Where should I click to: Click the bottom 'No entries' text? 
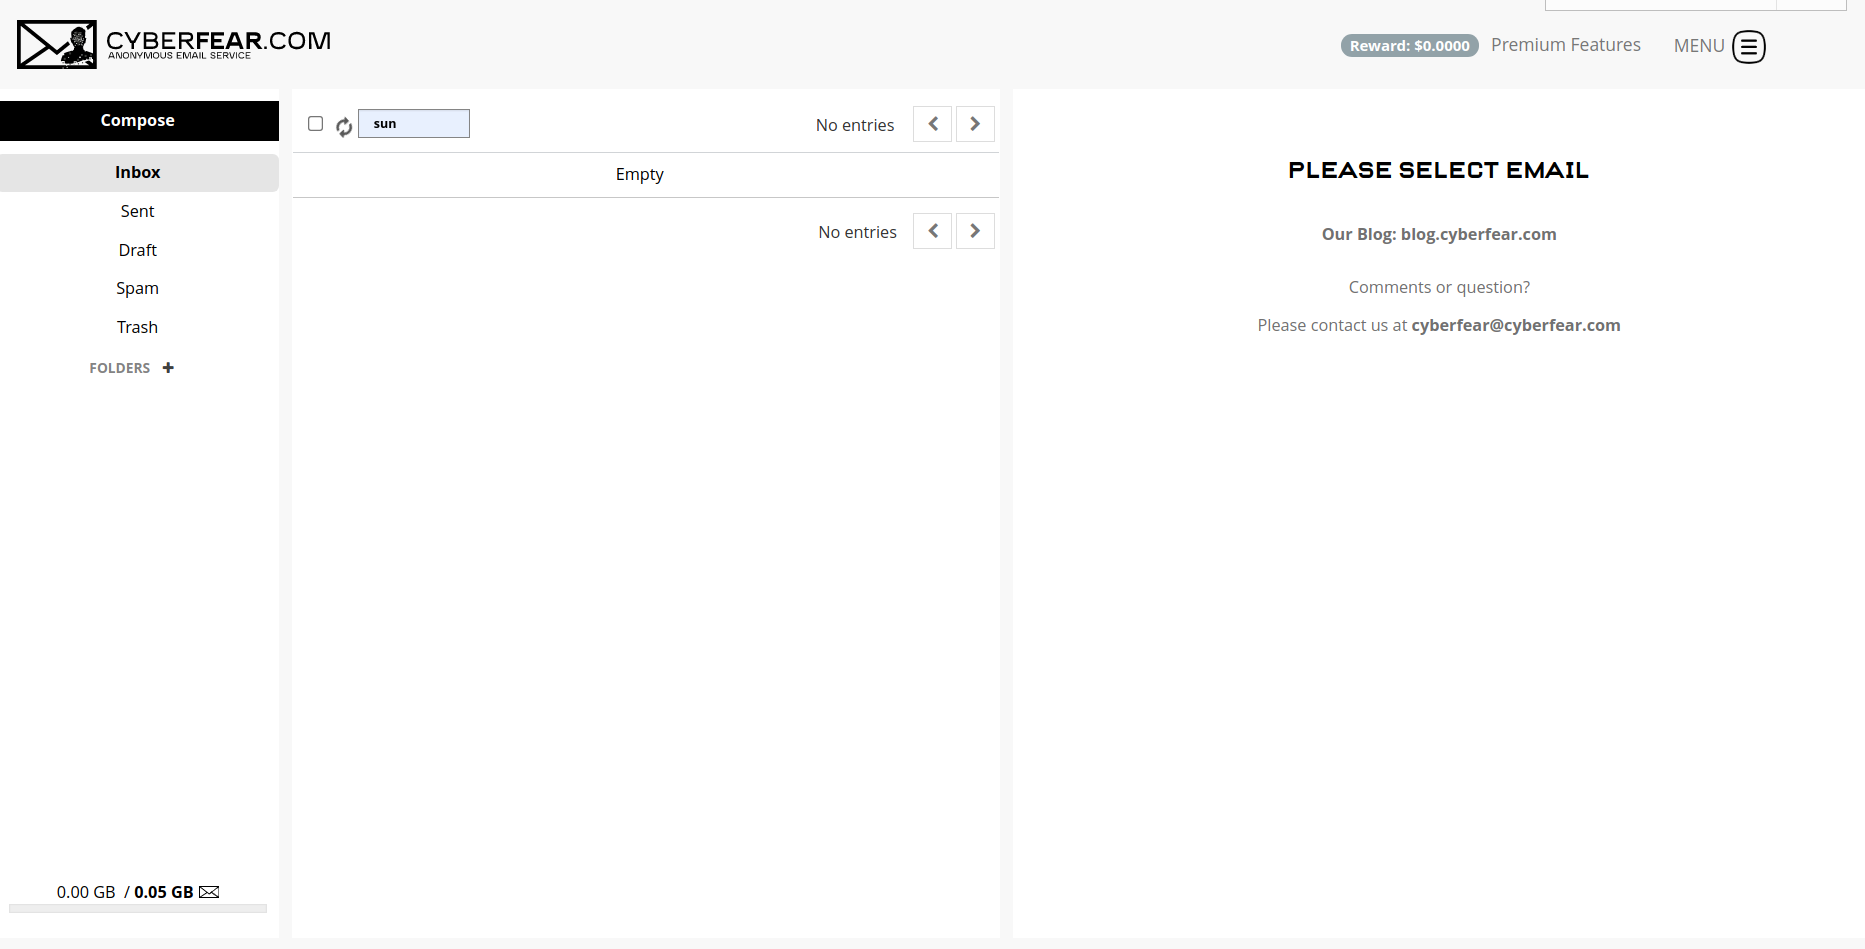coord(857,232)
